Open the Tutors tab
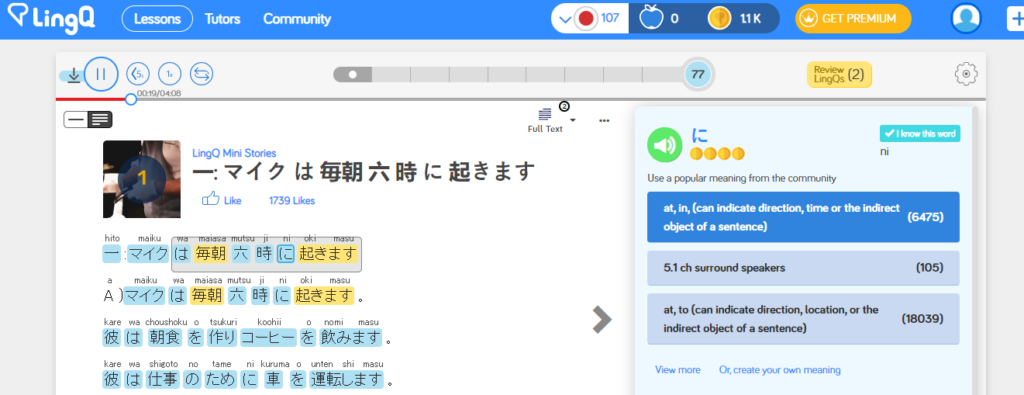 coord(222,19)
